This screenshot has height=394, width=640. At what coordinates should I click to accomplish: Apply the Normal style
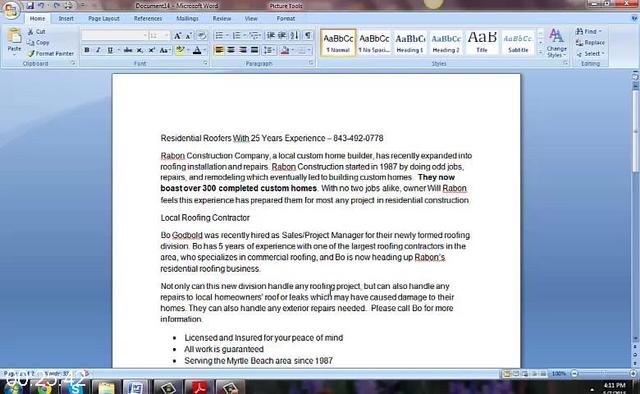pos(338,42)
